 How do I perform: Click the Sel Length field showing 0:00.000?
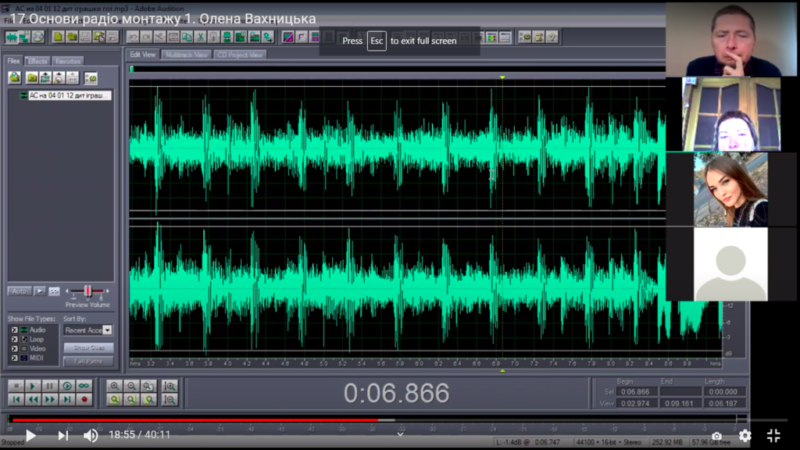pyautogui.click(x=723, y=392)
